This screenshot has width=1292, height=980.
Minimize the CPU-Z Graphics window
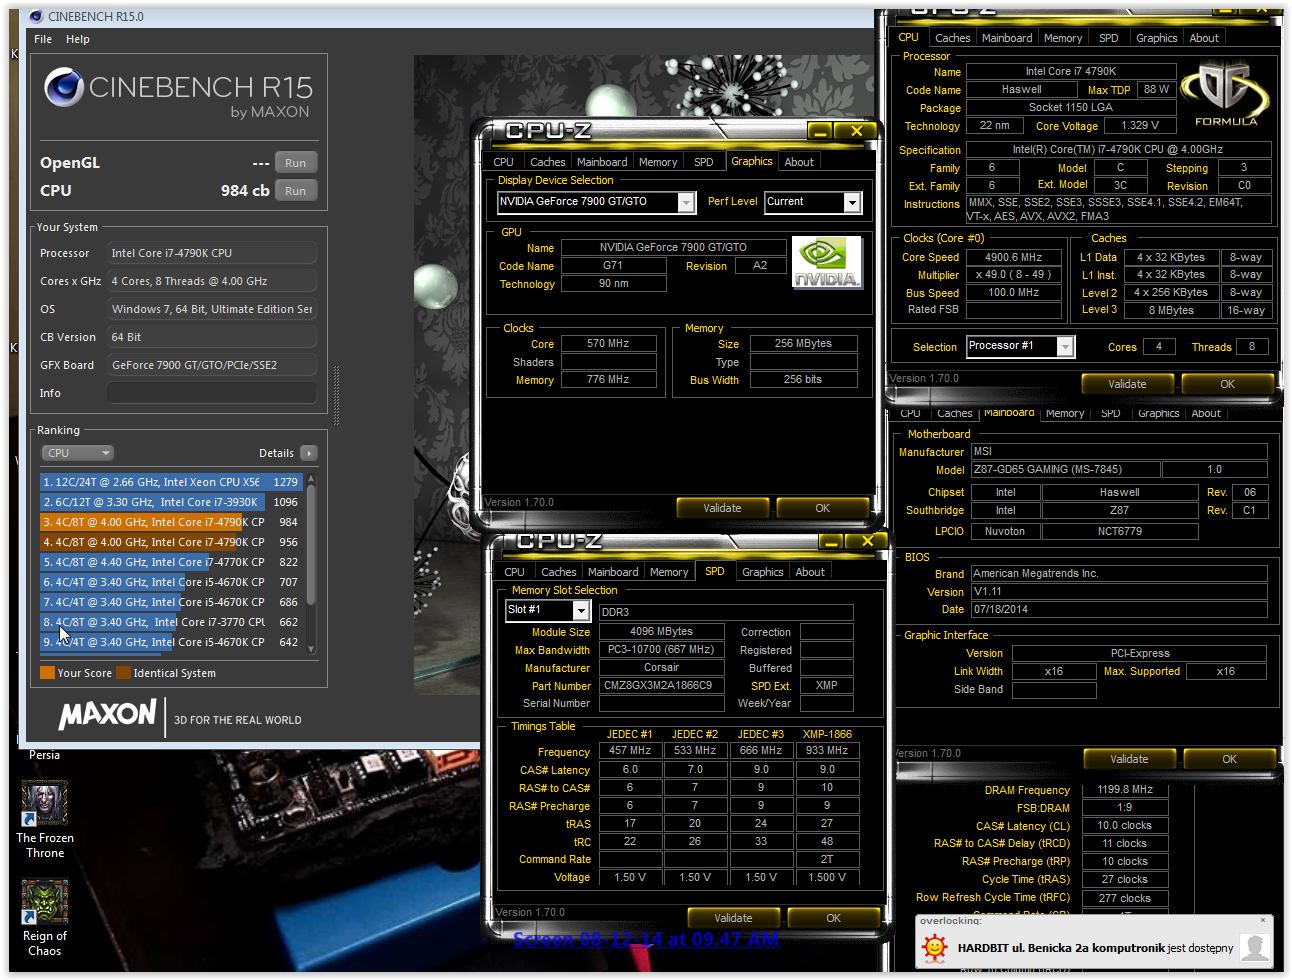(x=820, y=131)
